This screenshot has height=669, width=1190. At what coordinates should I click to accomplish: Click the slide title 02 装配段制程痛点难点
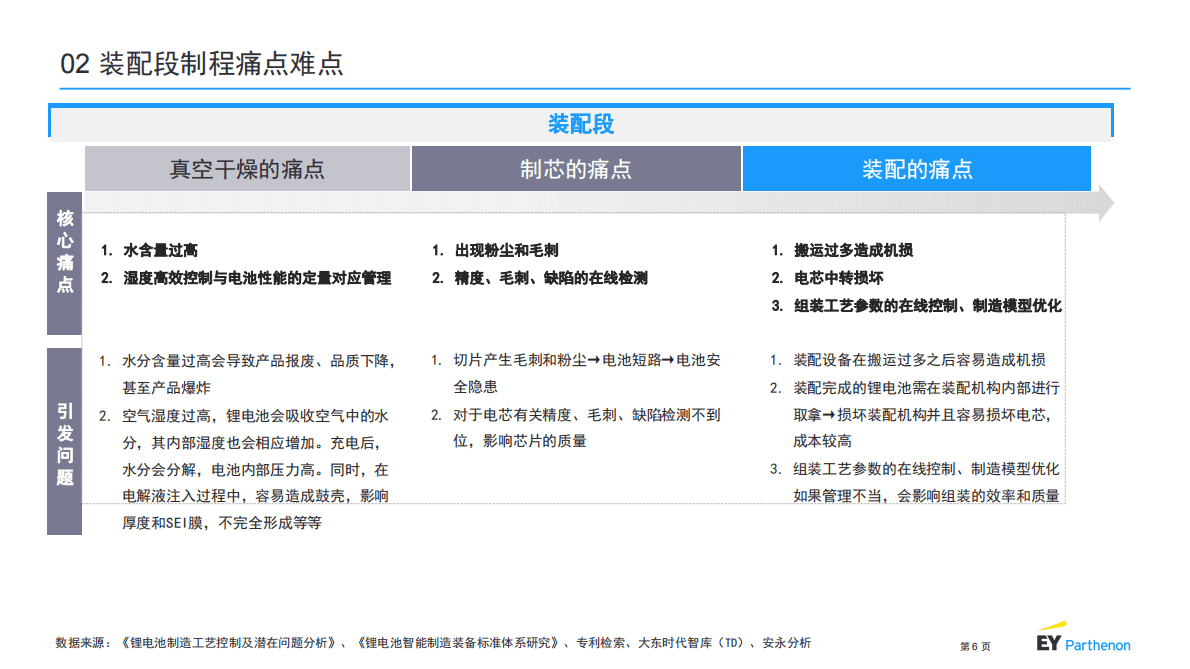202,62
